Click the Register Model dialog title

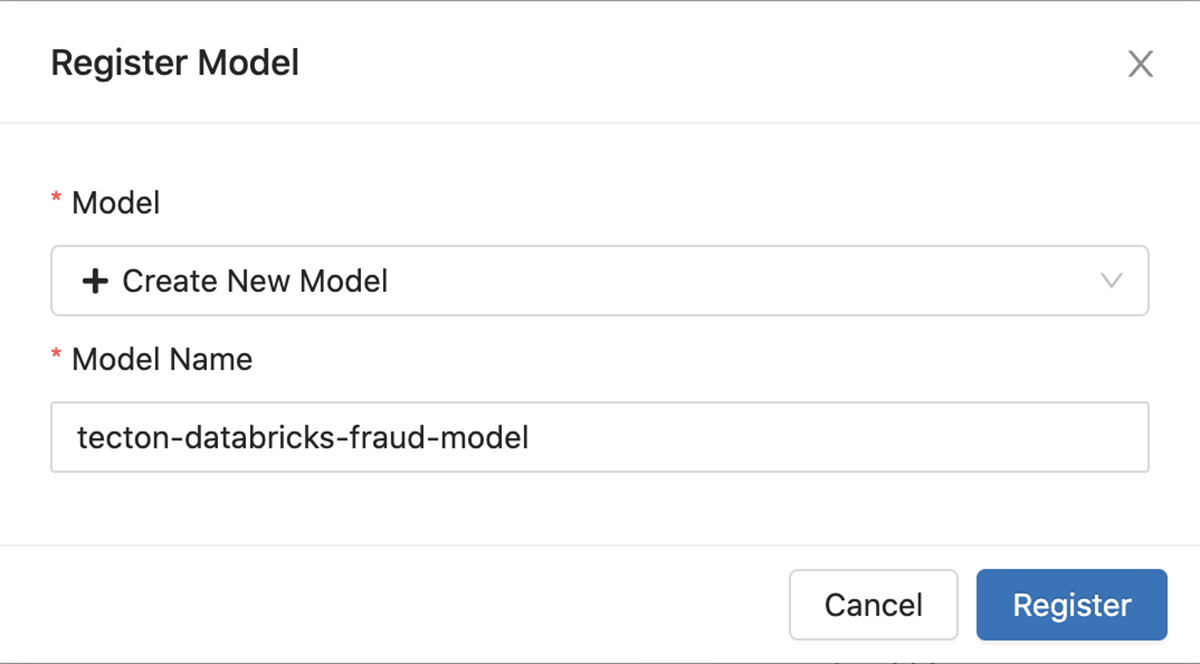tap(175, 64)
